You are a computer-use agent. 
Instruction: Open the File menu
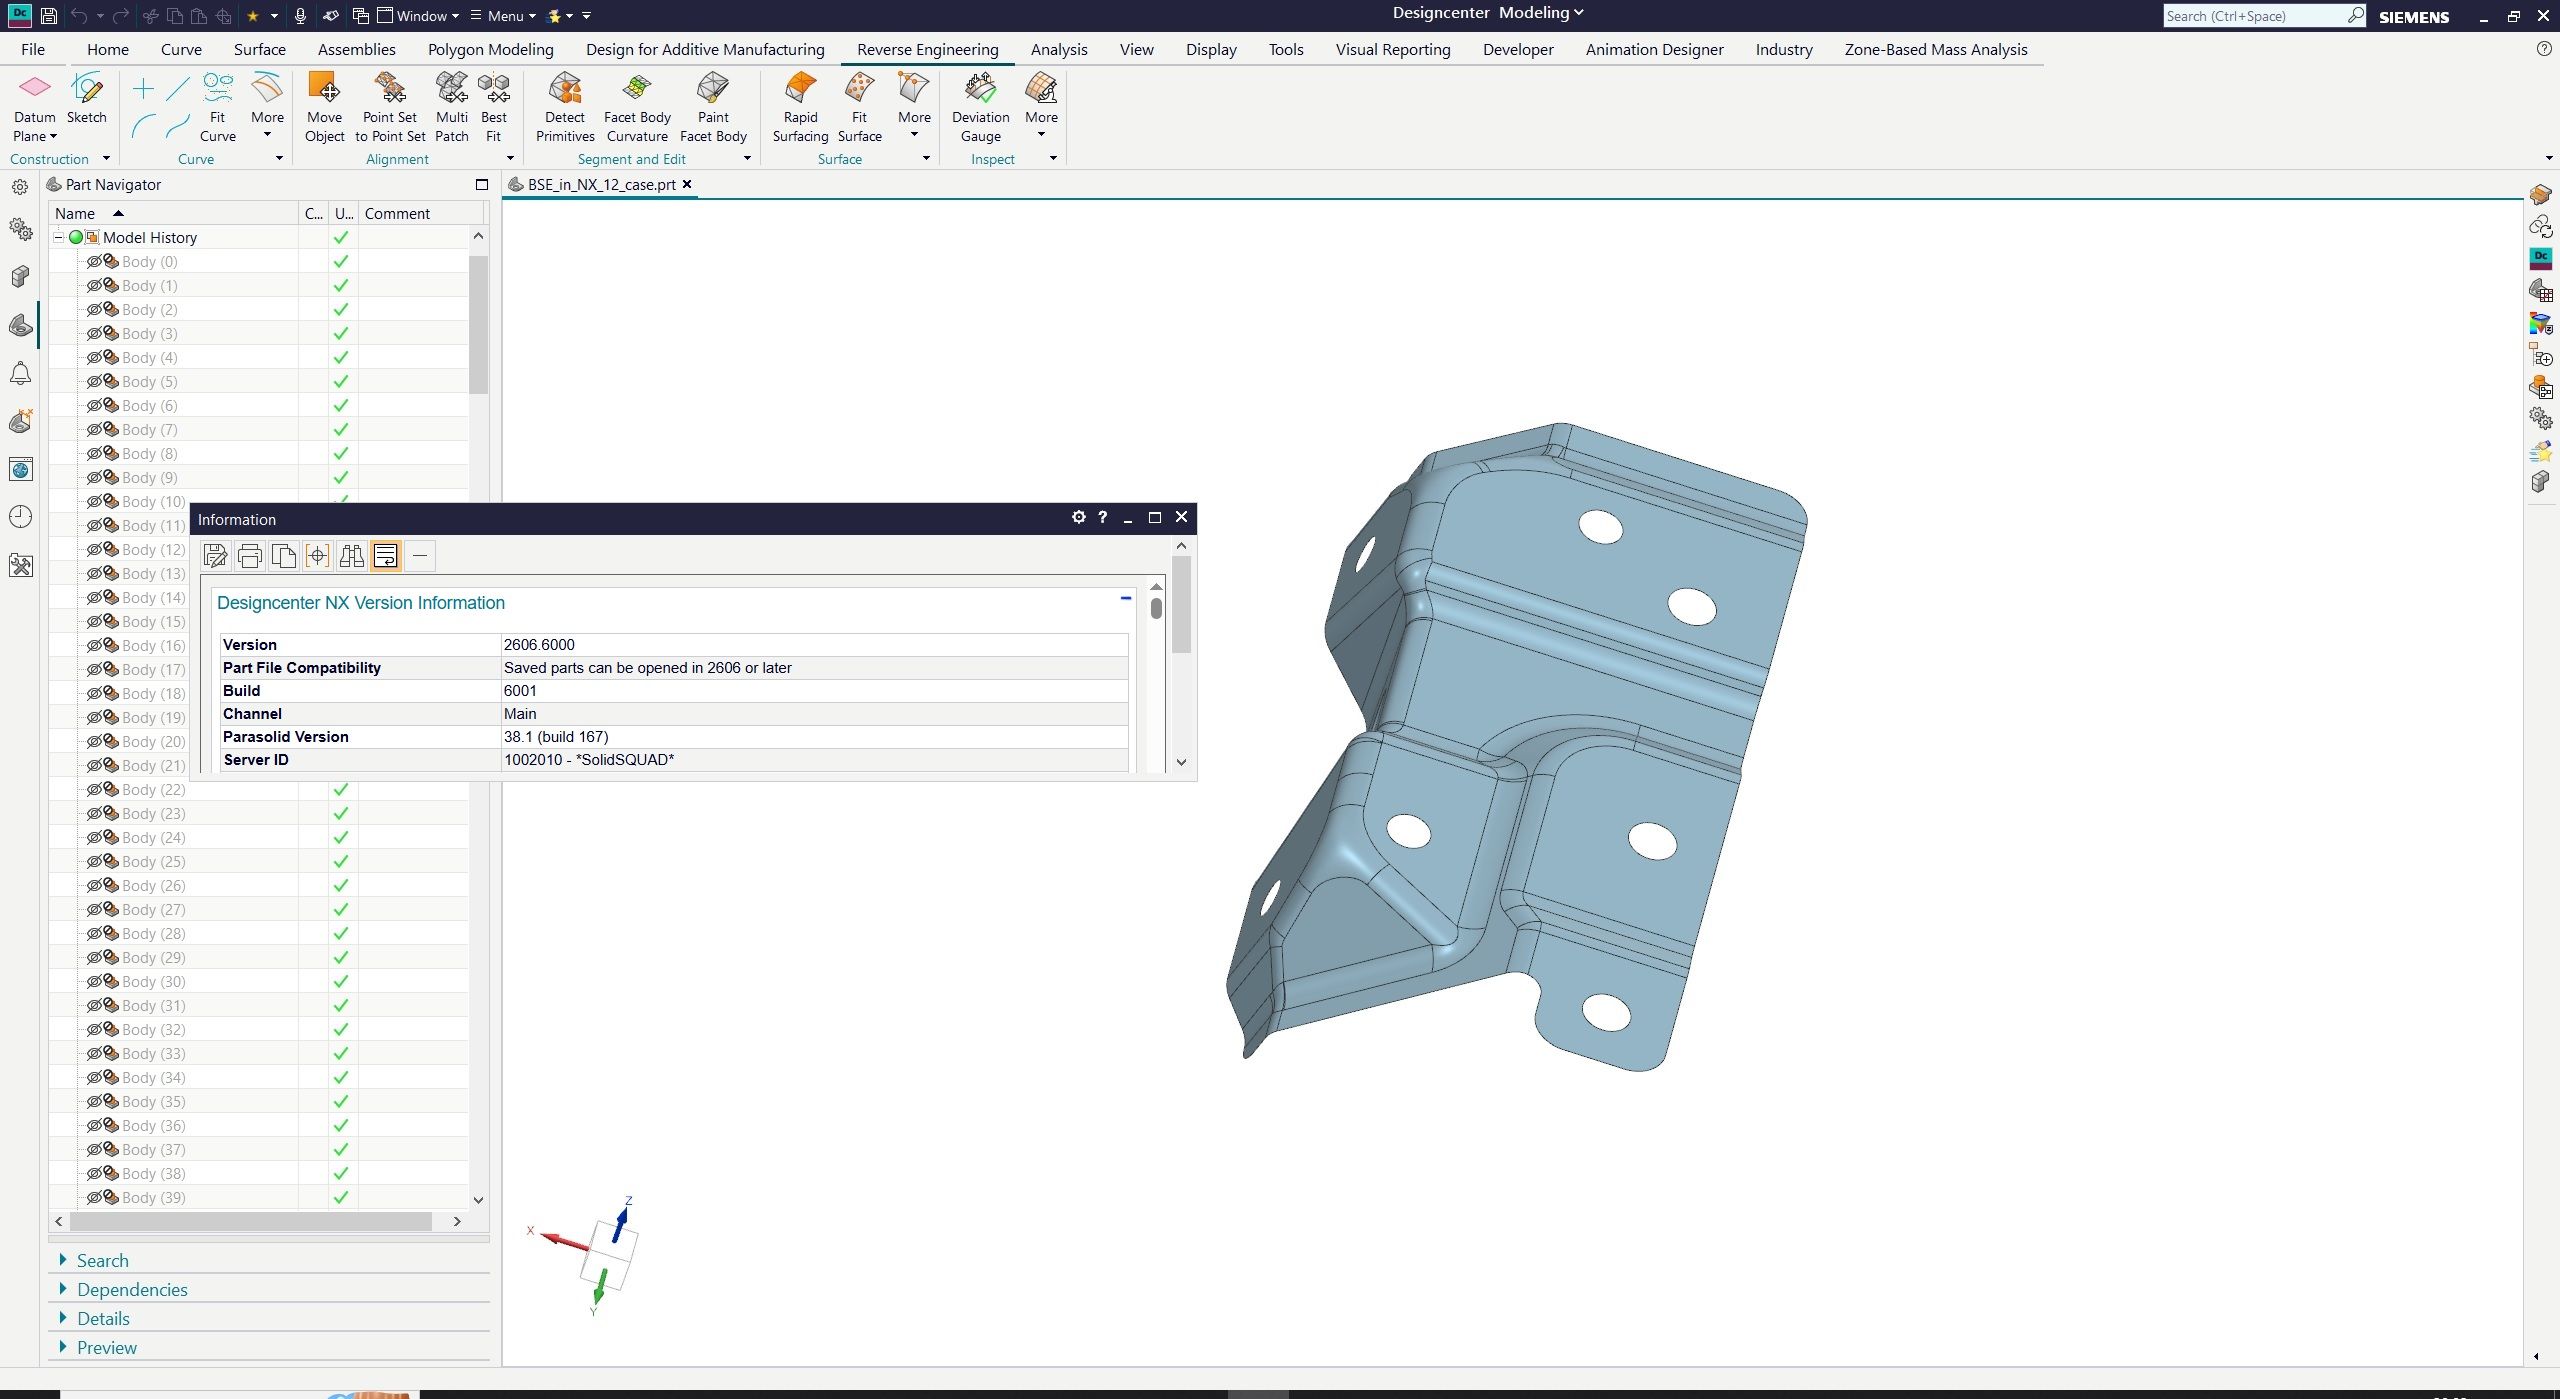point(32,49)
